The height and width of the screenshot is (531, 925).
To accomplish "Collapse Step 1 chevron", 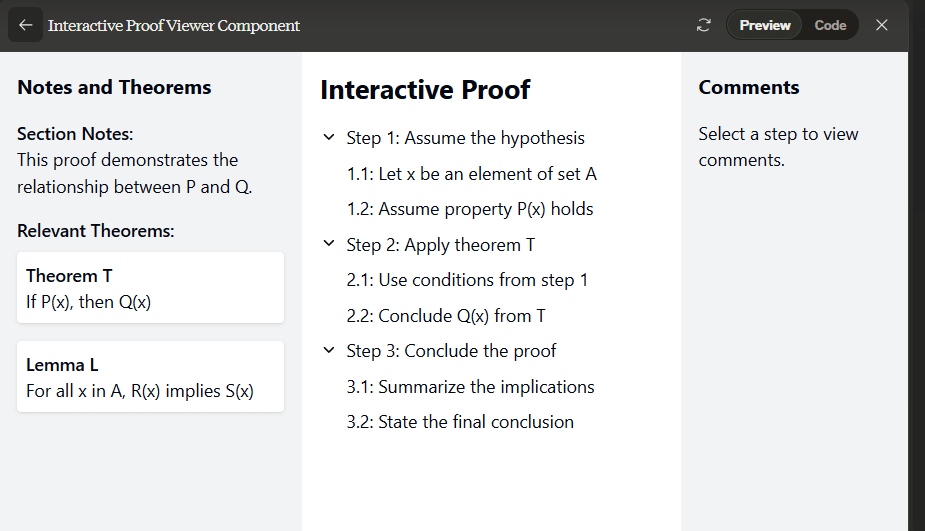I will [329, 138].
